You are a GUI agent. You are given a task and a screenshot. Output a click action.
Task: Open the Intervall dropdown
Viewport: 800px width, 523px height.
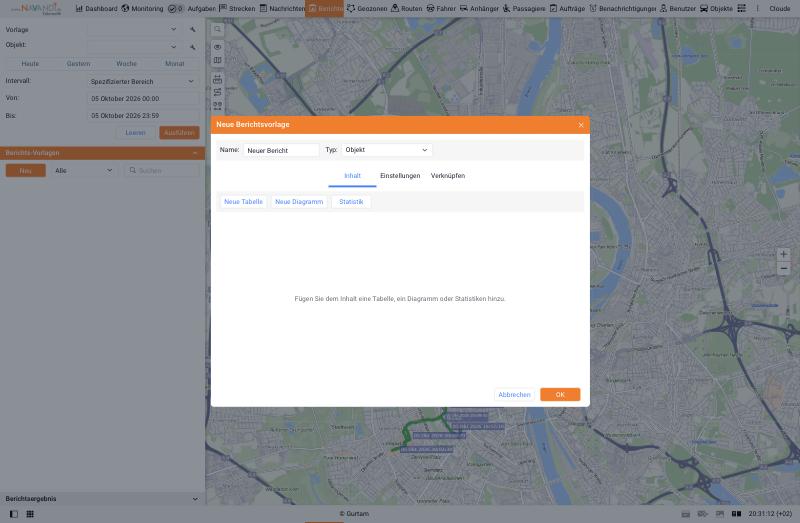coord(143,82)
